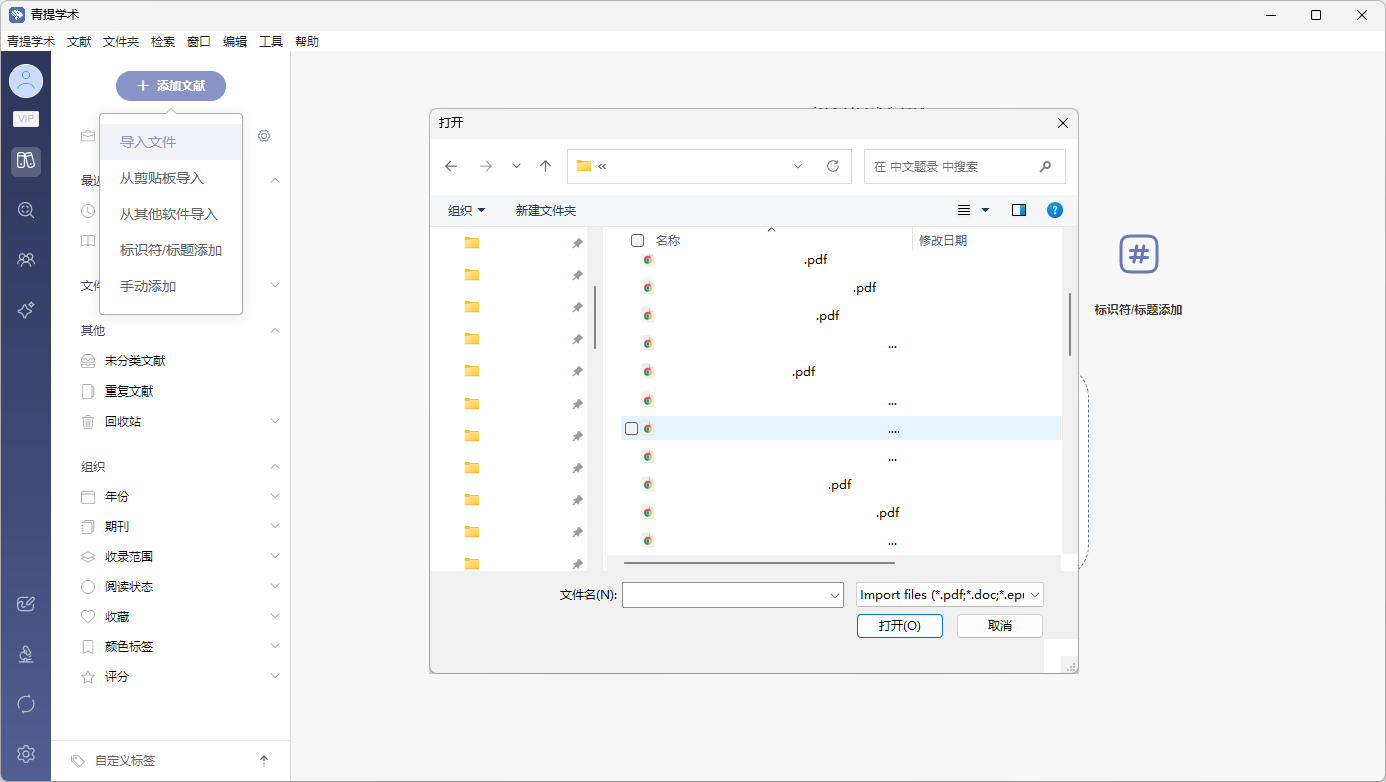Tick the select-all checkbox beside 名称
The width and height of the screenshot is (1386, 782).
tap(637, 241)
